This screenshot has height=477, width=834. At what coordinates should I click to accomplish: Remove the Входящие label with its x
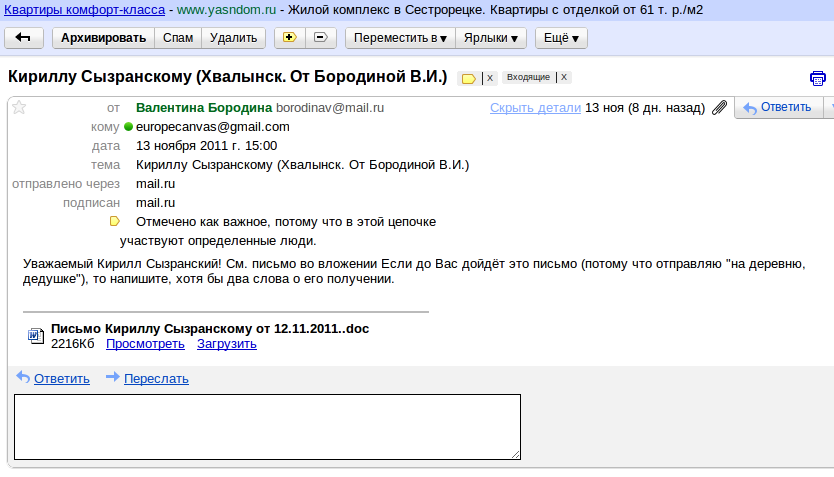coord(564,77)
